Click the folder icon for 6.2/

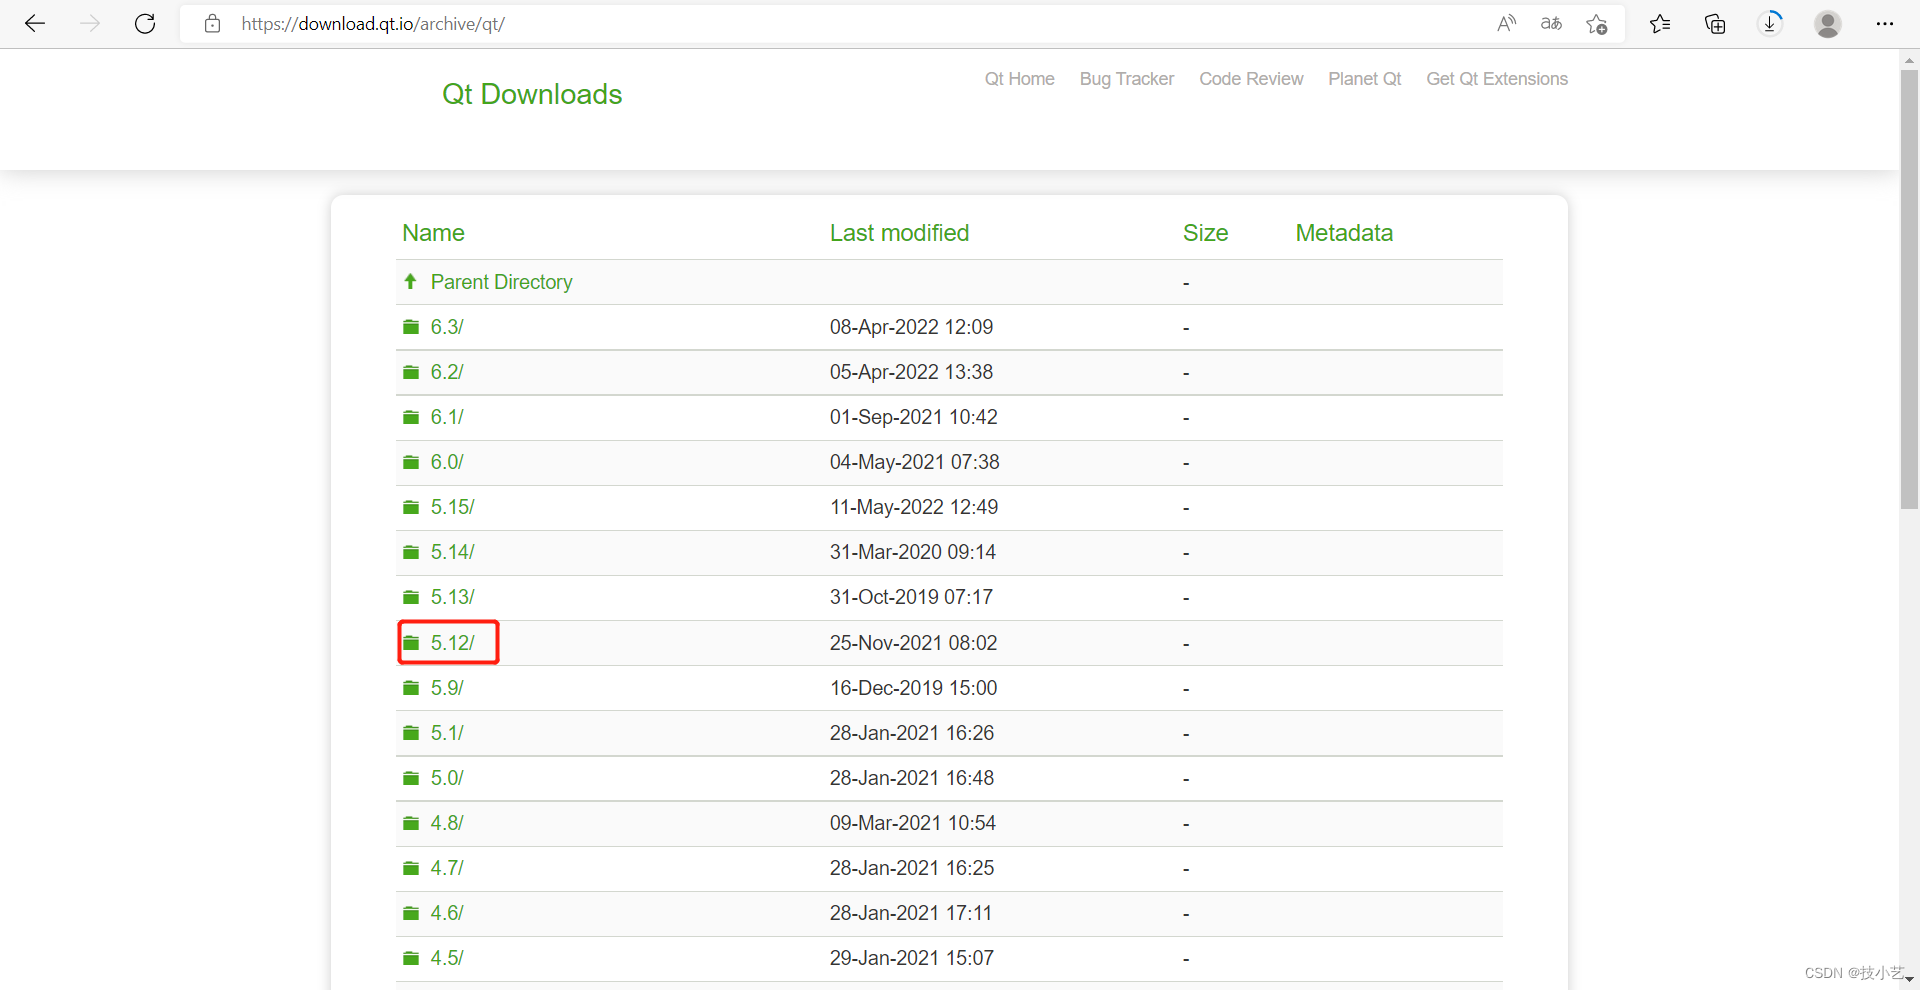[411, 372]
